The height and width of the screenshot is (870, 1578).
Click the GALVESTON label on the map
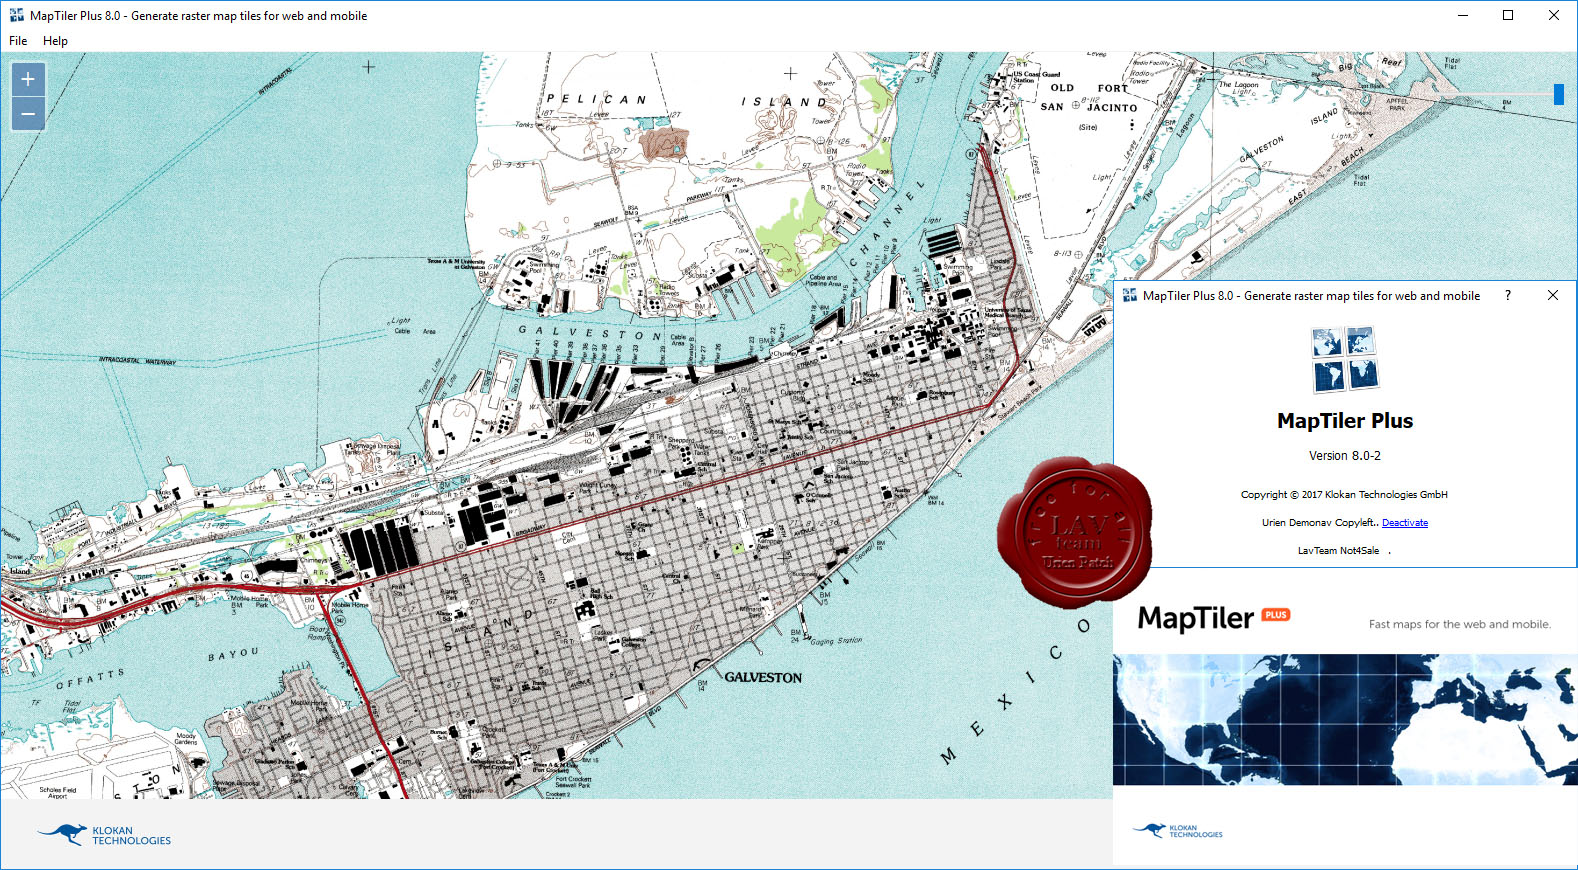(x=763, y=678)
